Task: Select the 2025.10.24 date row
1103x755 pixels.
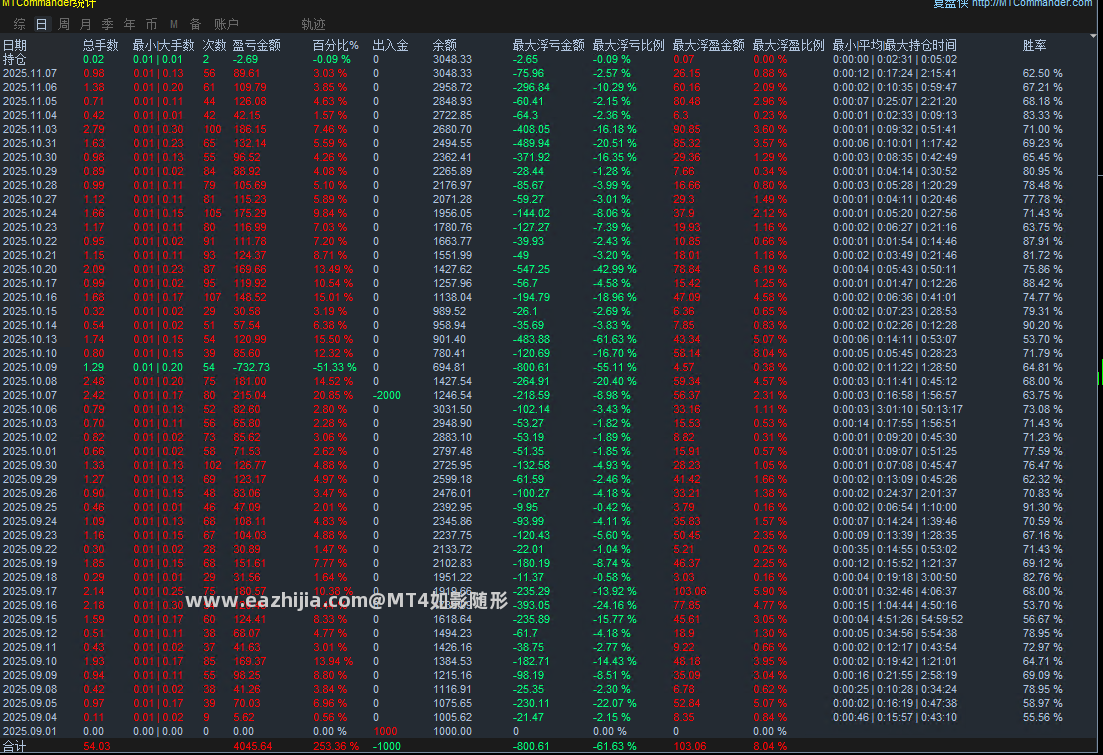Action: pos(30,213)
